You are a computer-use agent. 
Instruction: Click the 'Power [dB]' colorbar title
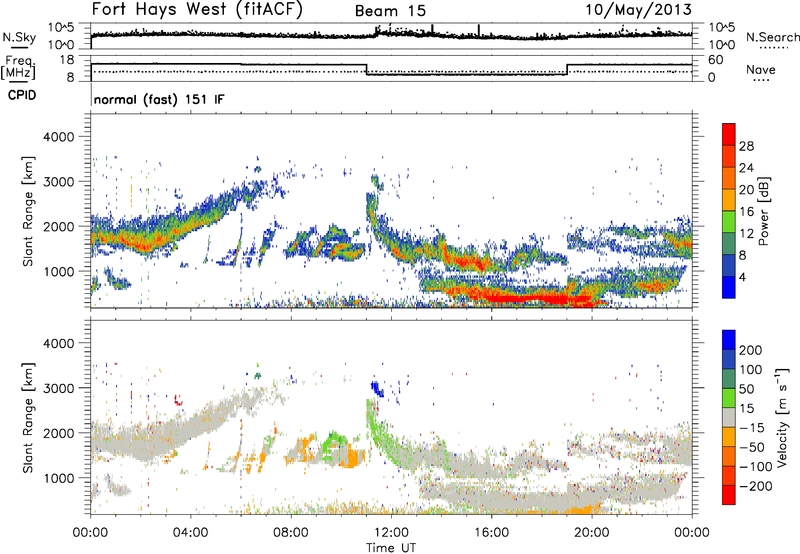[x=764, y=211]
